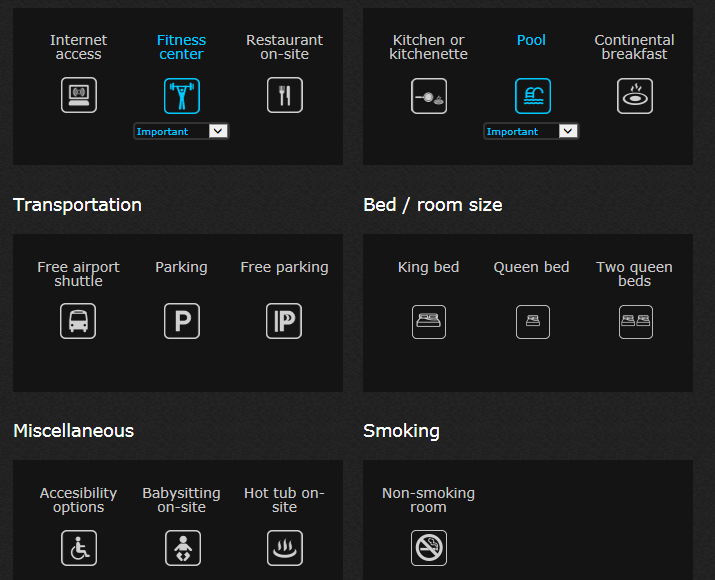This screenshot has height=580, width=715.
Task: Select the Continental breakfast icon
Action: (635, 96)
